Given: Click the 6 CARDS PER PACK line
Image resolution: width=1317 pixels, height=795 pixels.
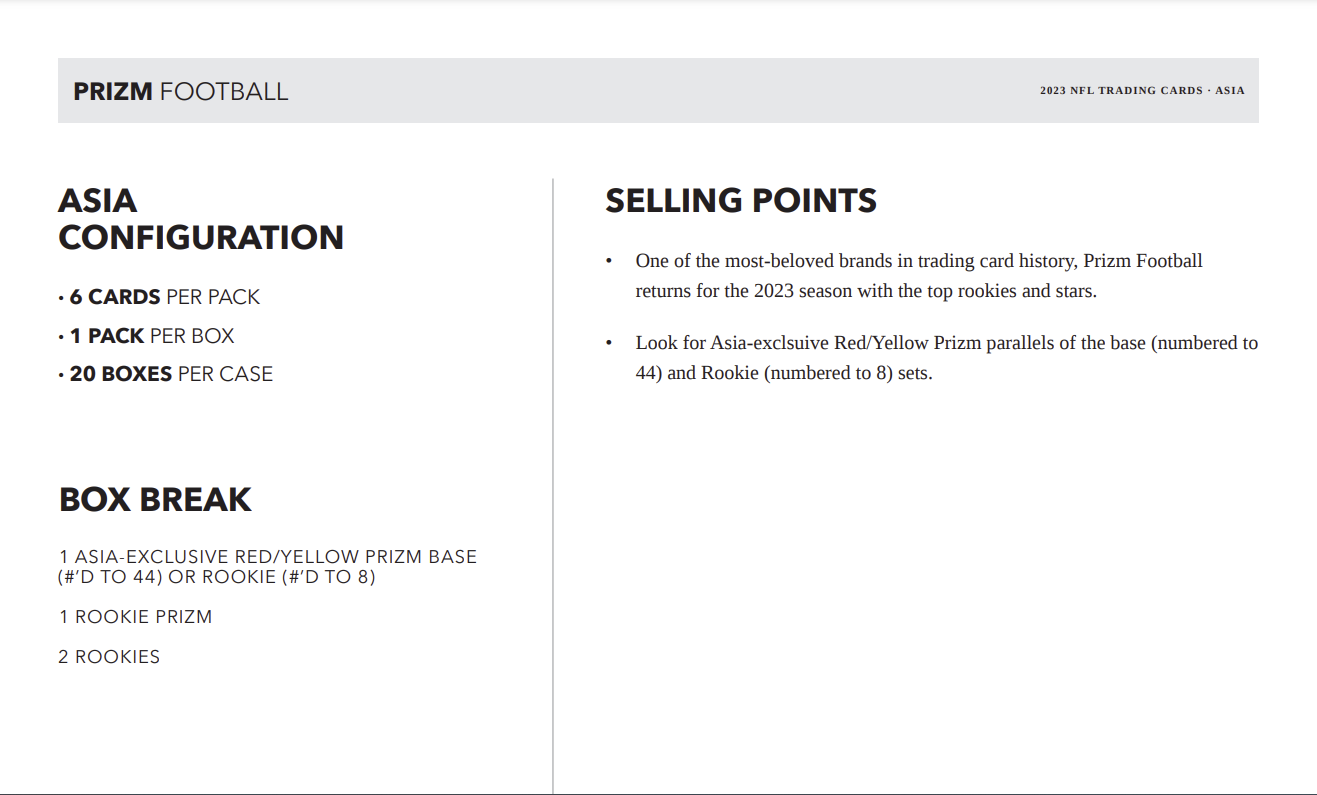Looking at the screenshot, I should [x=164, y=297].
